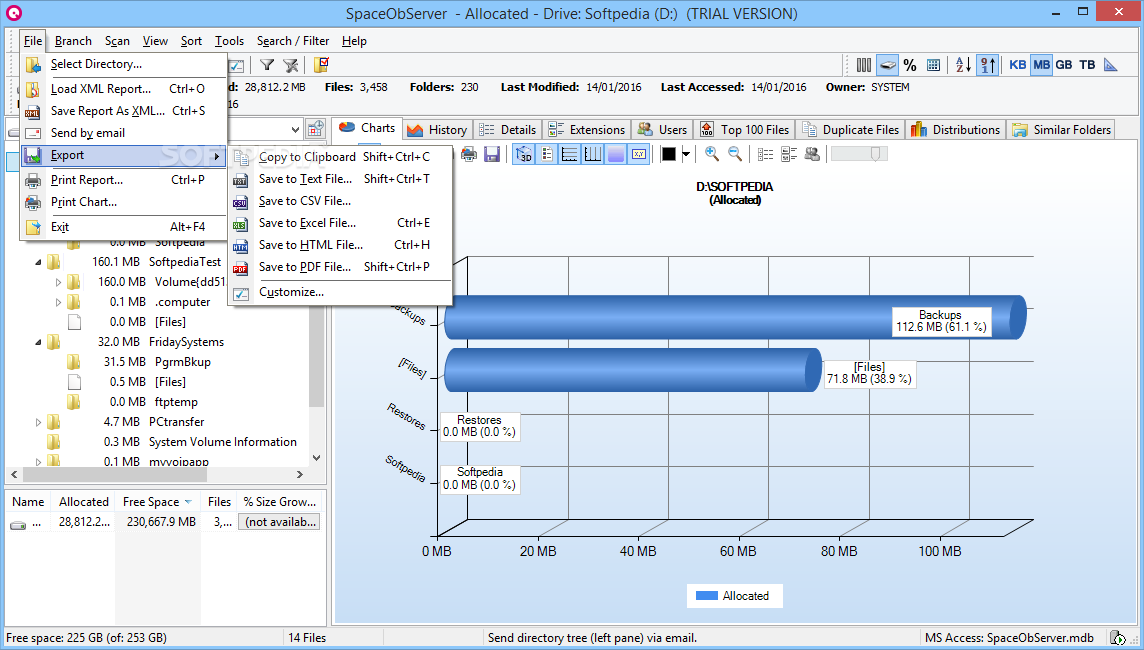Click the X,Y axis labels icon
The image size is (1144, 650).
(x=639, y=154)
